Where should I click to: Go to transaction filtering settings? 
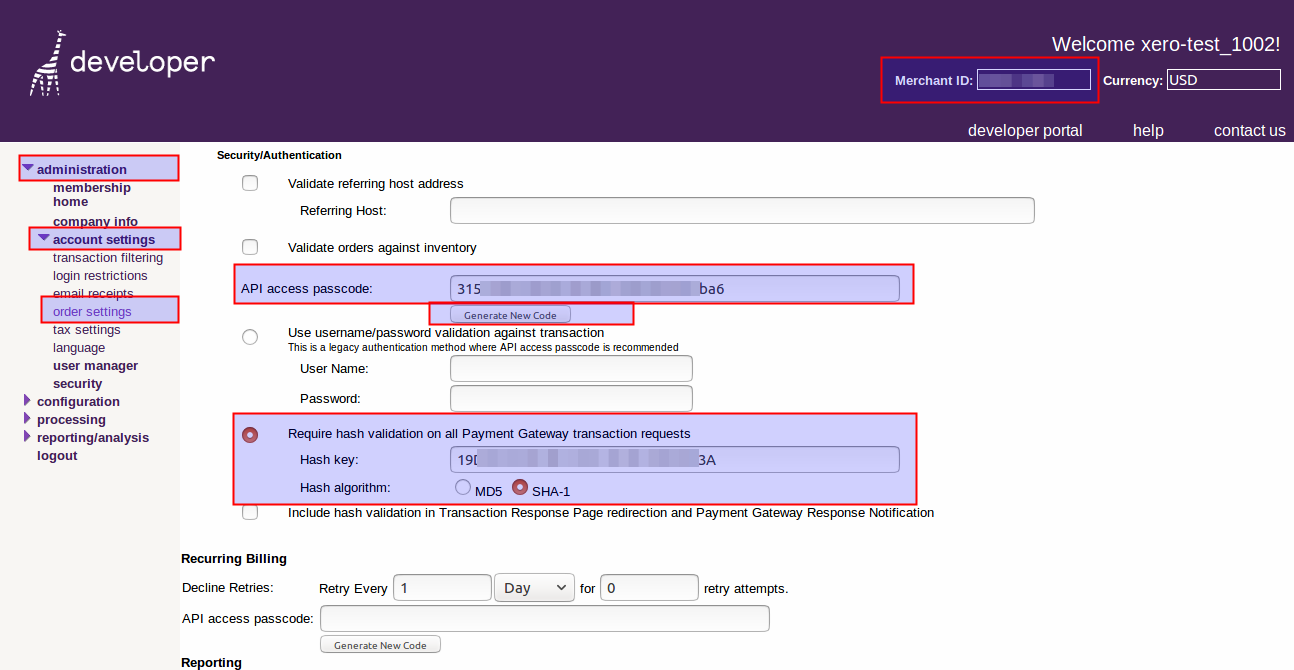[108, 258]
